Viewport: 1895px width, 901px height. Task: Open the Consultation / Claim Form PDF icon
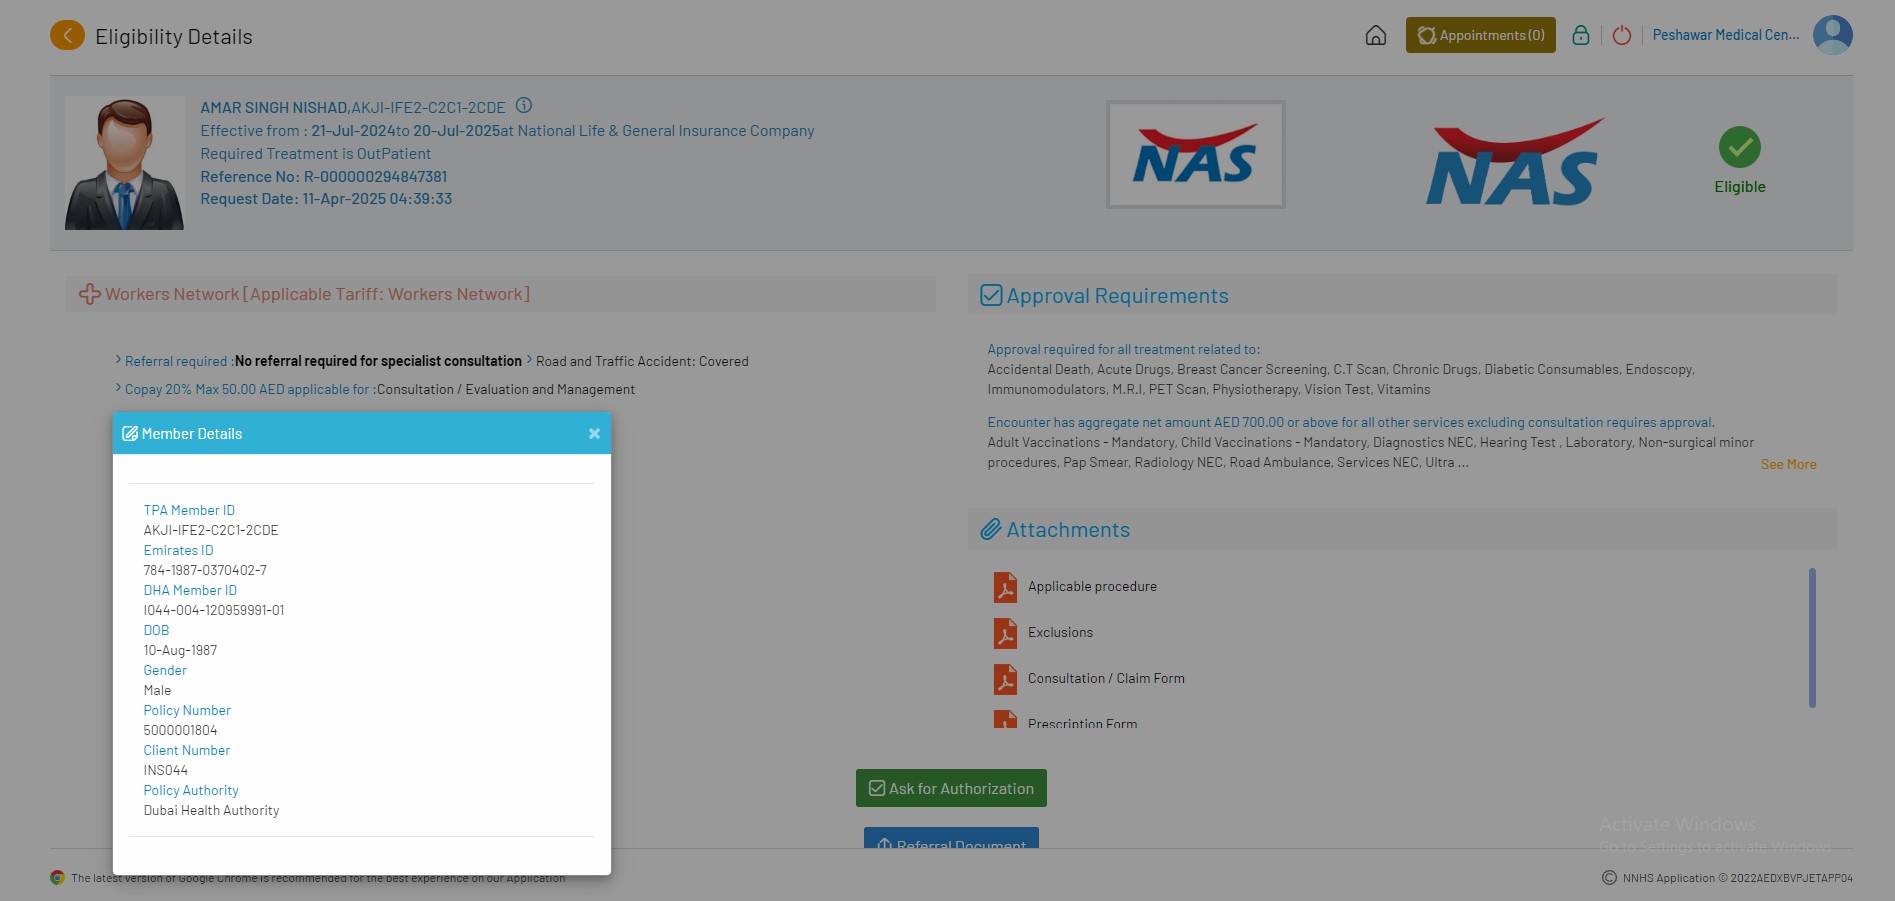pyautogui.click(x=1005, y=679)
